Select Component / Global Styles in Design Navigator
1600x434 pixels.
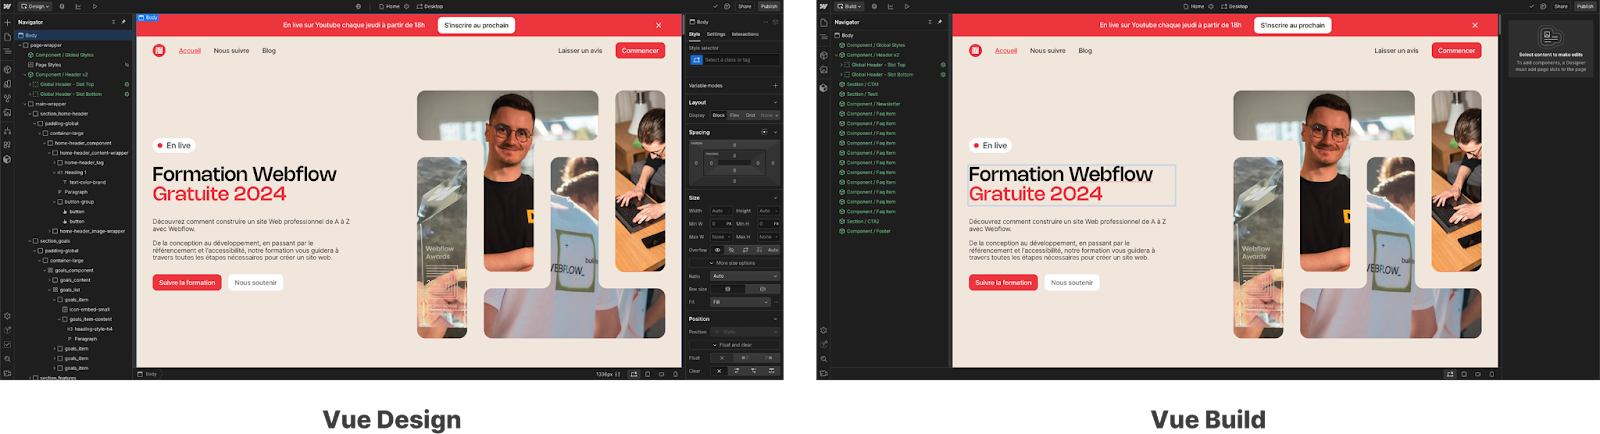click(64, 55)
